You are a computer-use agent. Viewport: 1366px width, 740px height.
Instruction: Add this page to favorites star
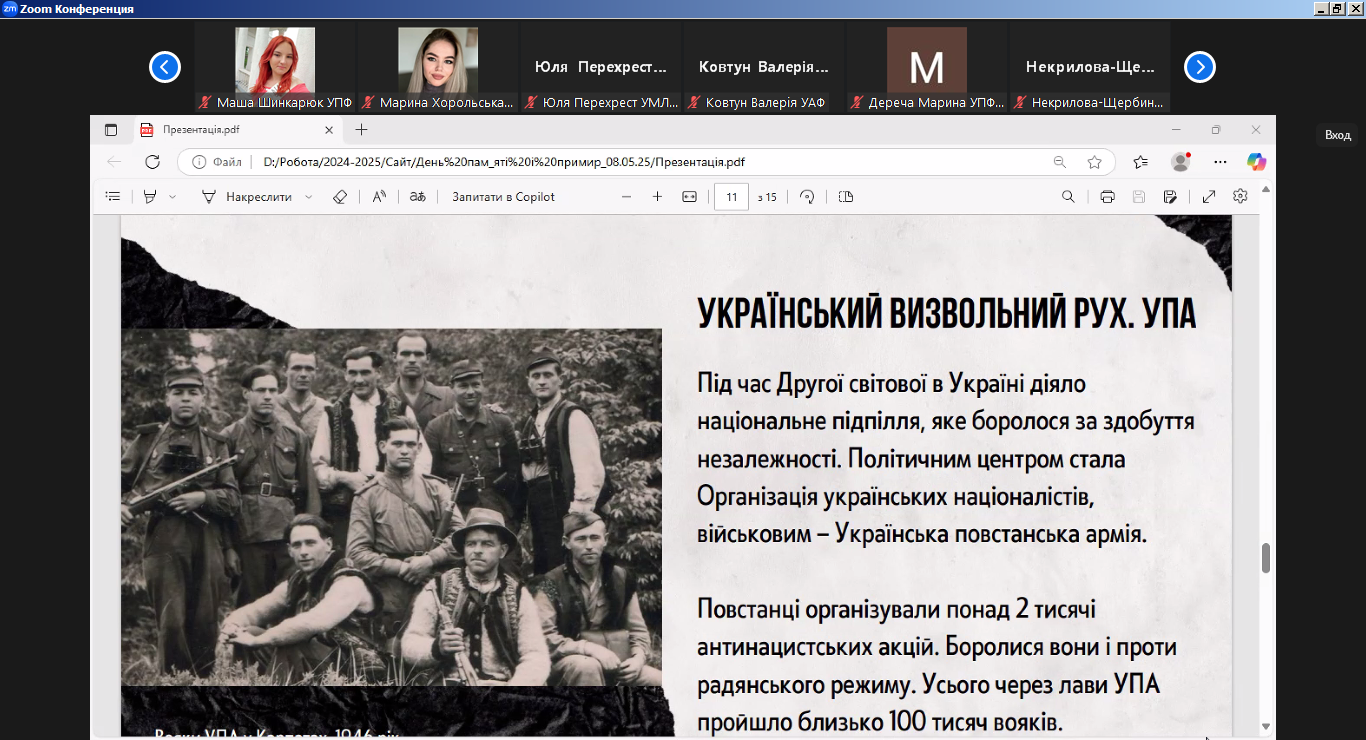pos(1094,162)
